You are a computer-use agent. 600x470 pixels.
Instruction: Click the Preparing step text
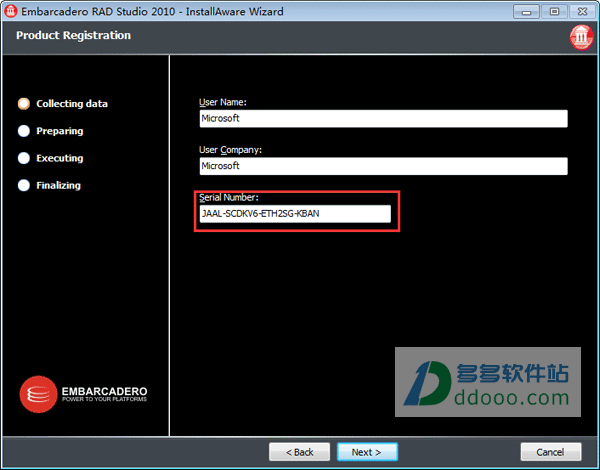tap(60, 131)
